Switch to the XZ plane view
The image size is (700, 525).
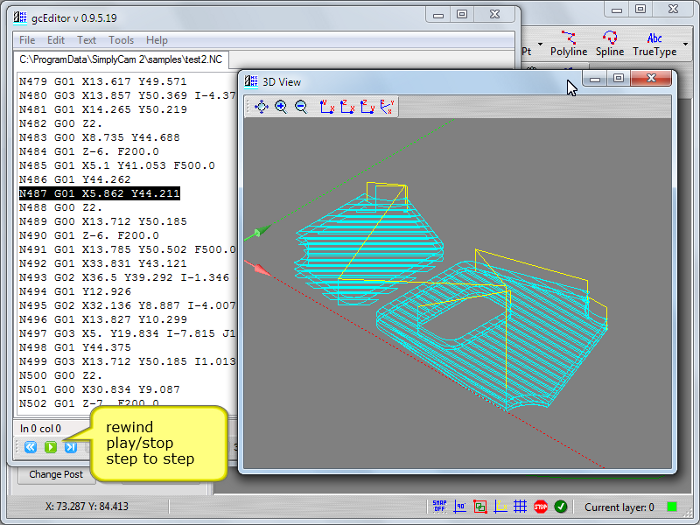(x=347, y=107)
